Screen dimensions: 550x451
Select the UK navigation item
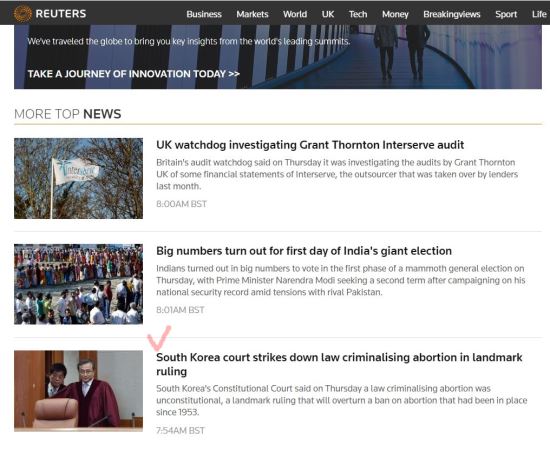328,14
